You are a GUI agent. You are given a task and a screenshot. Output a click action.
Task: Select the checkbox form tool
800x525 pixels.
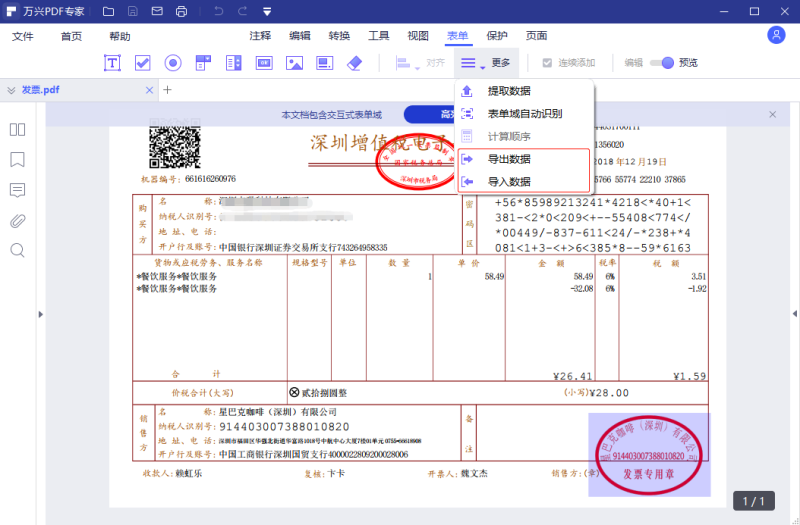[x=142, y=63]
